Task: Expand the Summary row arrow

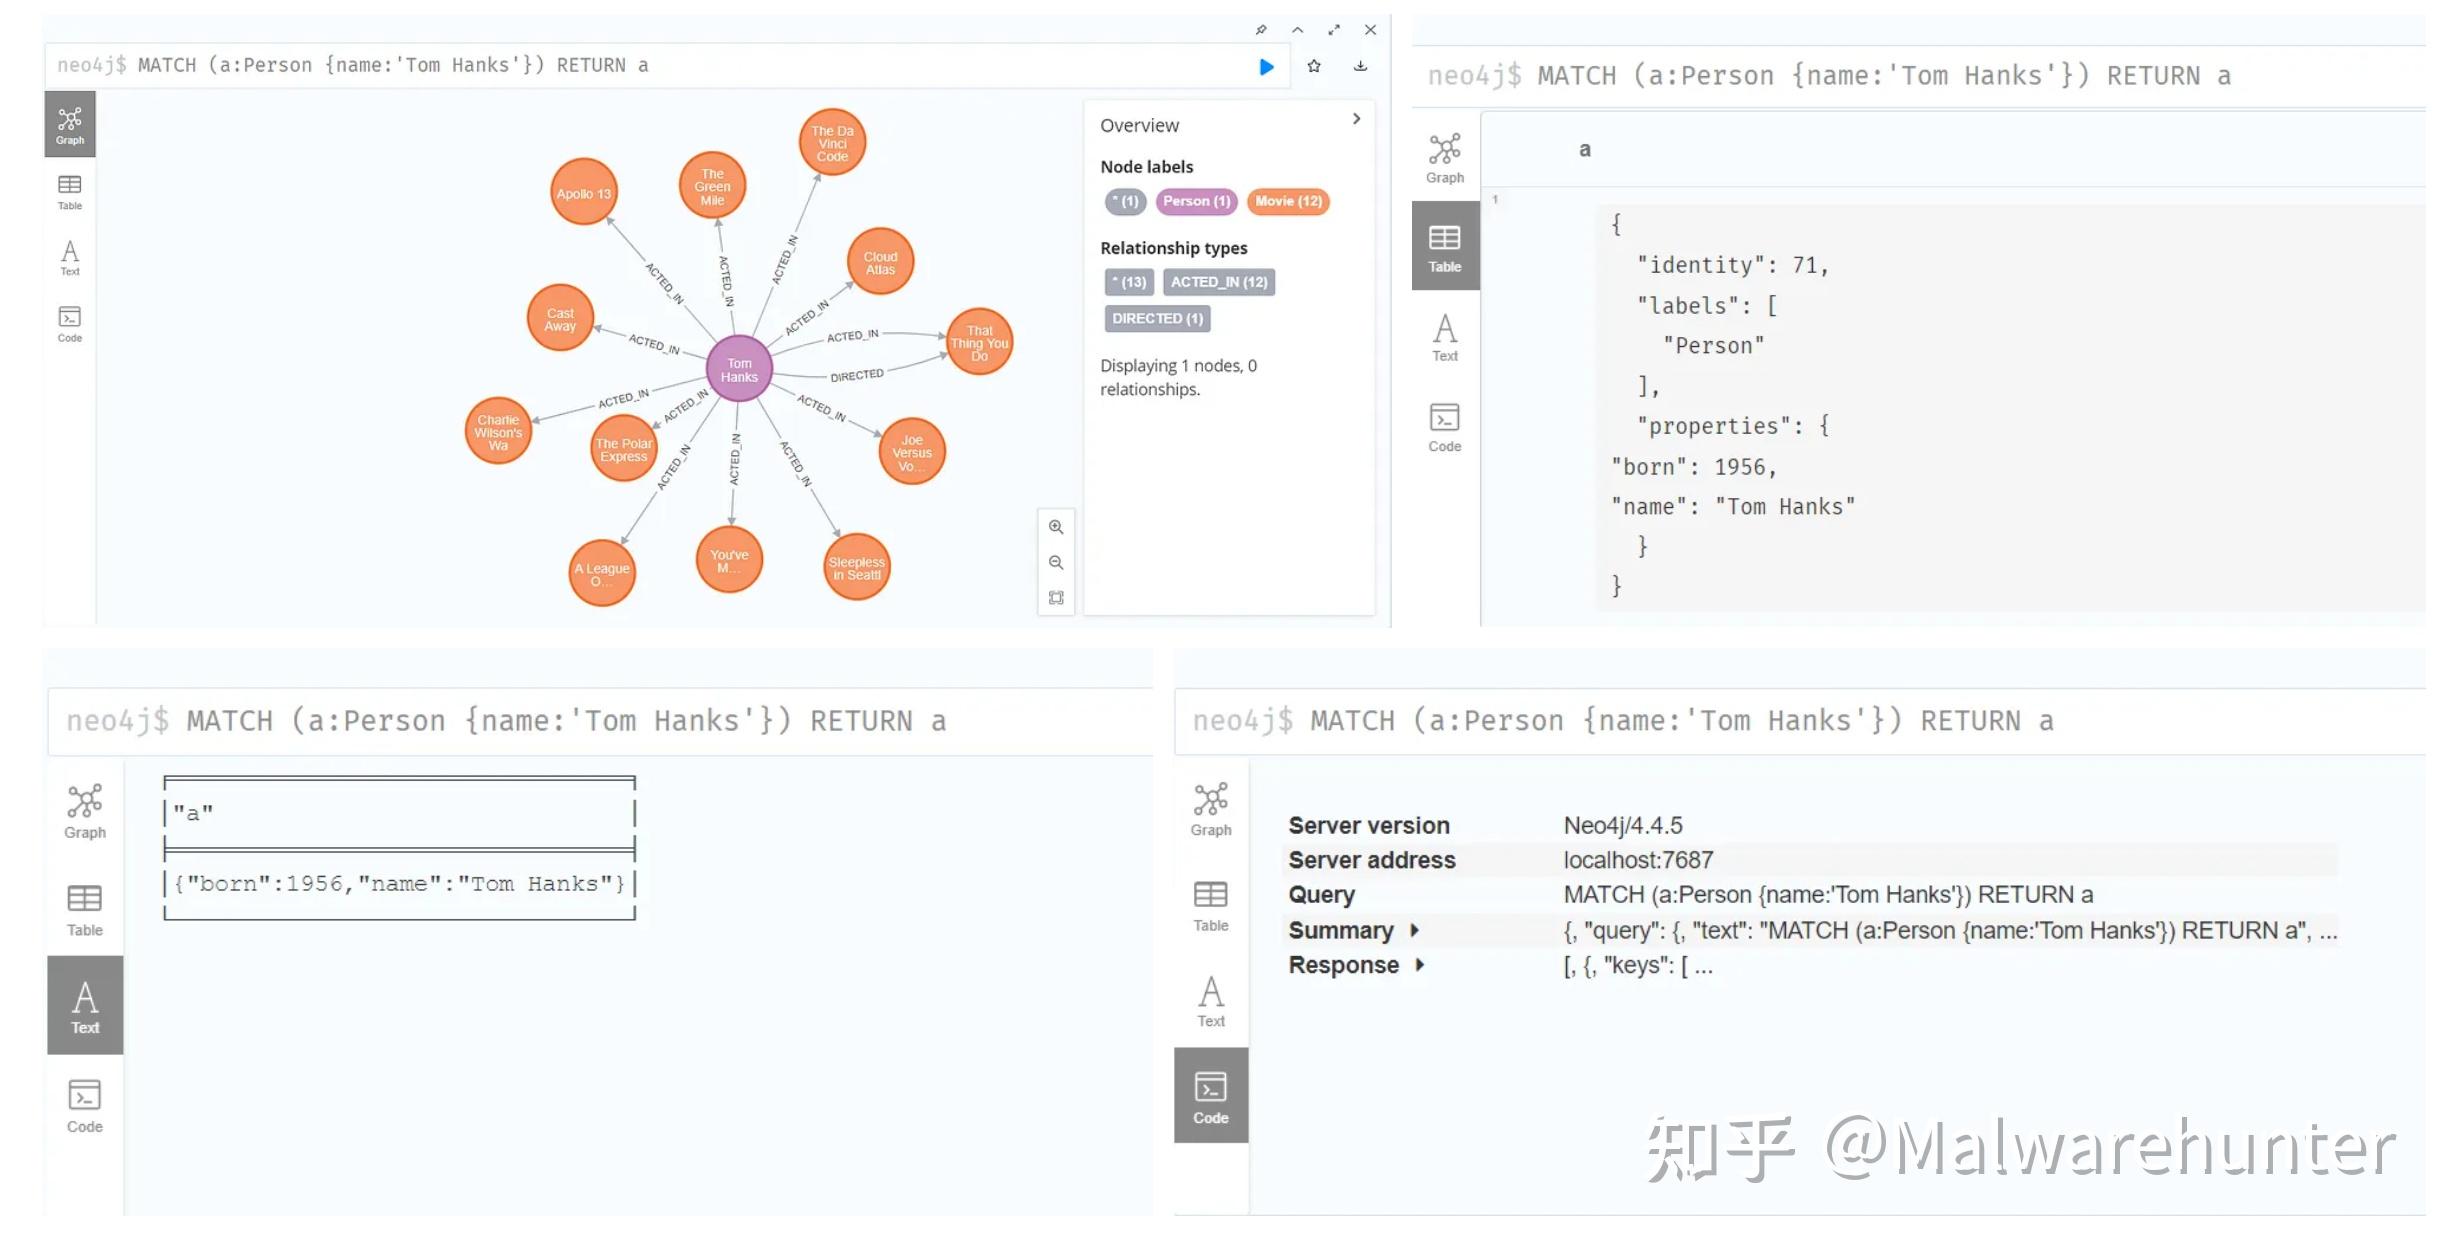Action: (1414, 930)
